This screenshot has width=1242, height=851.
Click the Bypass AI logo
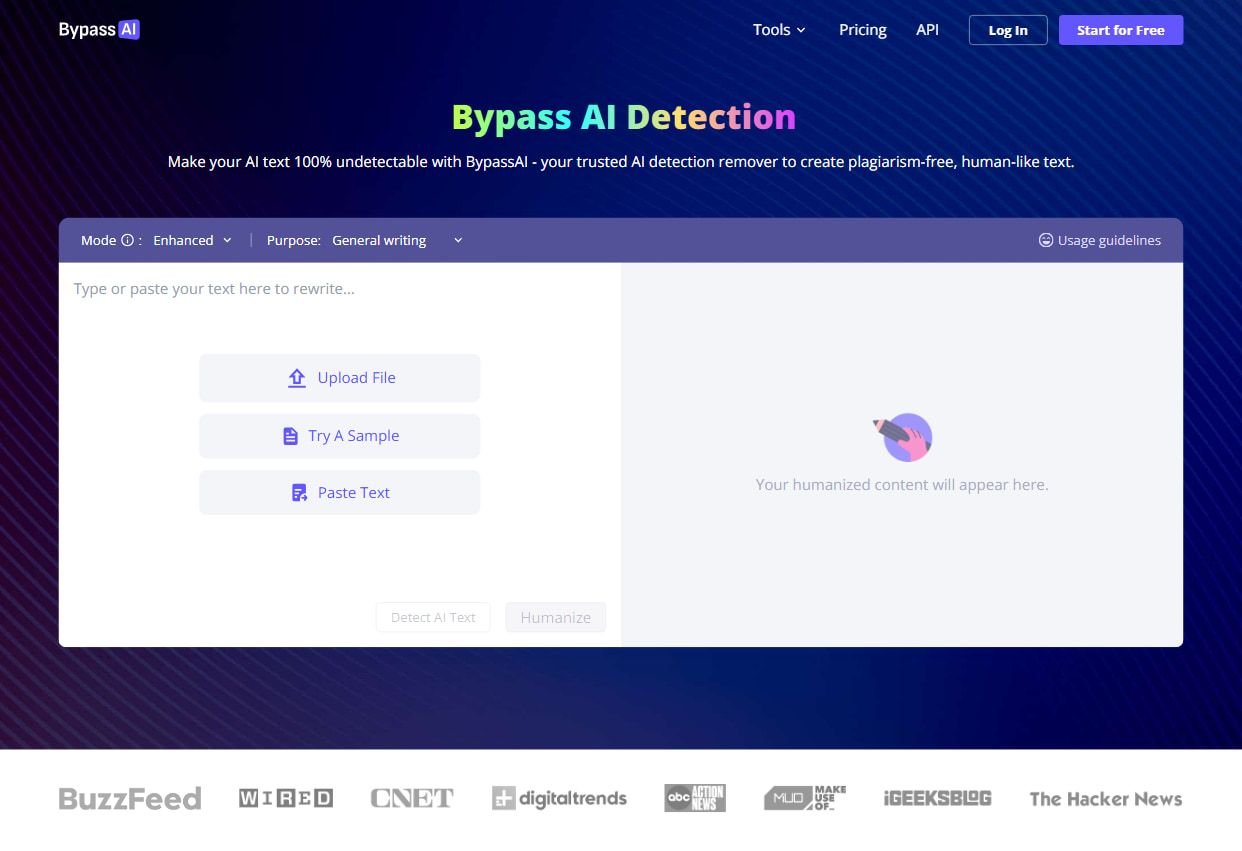pos(98,29)
